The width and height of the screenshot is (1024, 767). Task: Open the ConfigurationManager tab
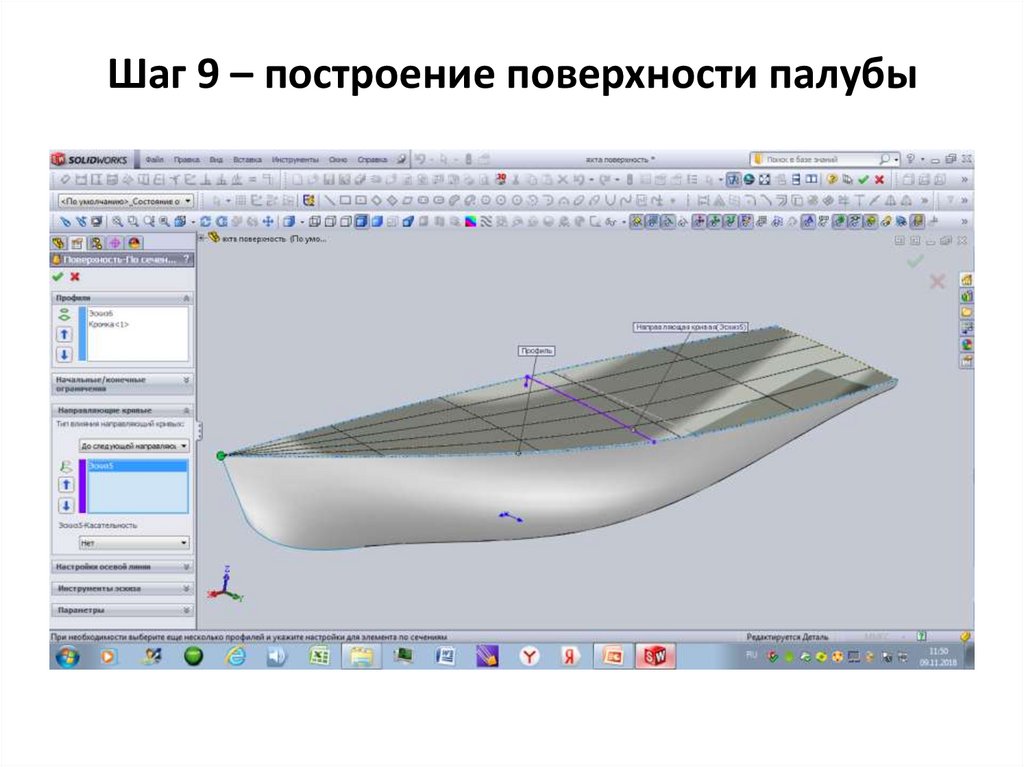(x=97, y=243)
